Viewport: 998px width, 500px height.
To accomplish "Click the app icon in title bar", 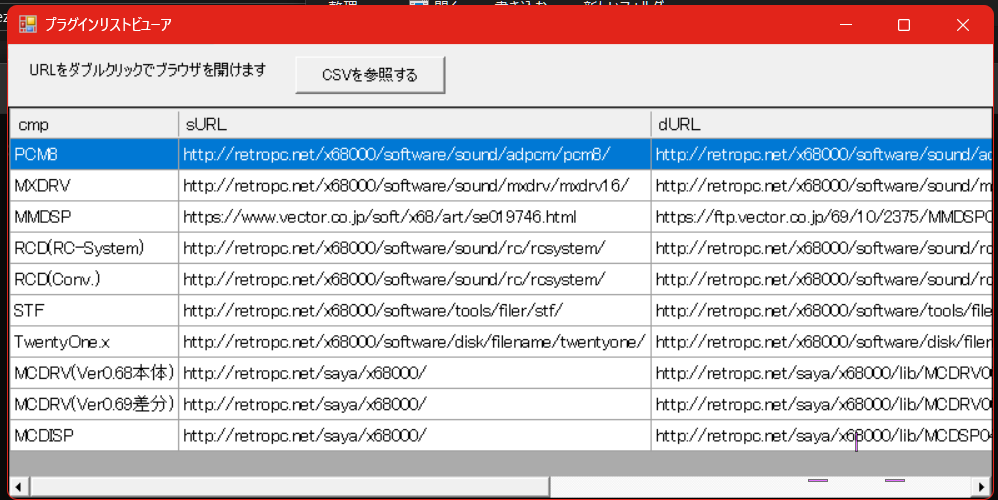I will tap(27, 25).
